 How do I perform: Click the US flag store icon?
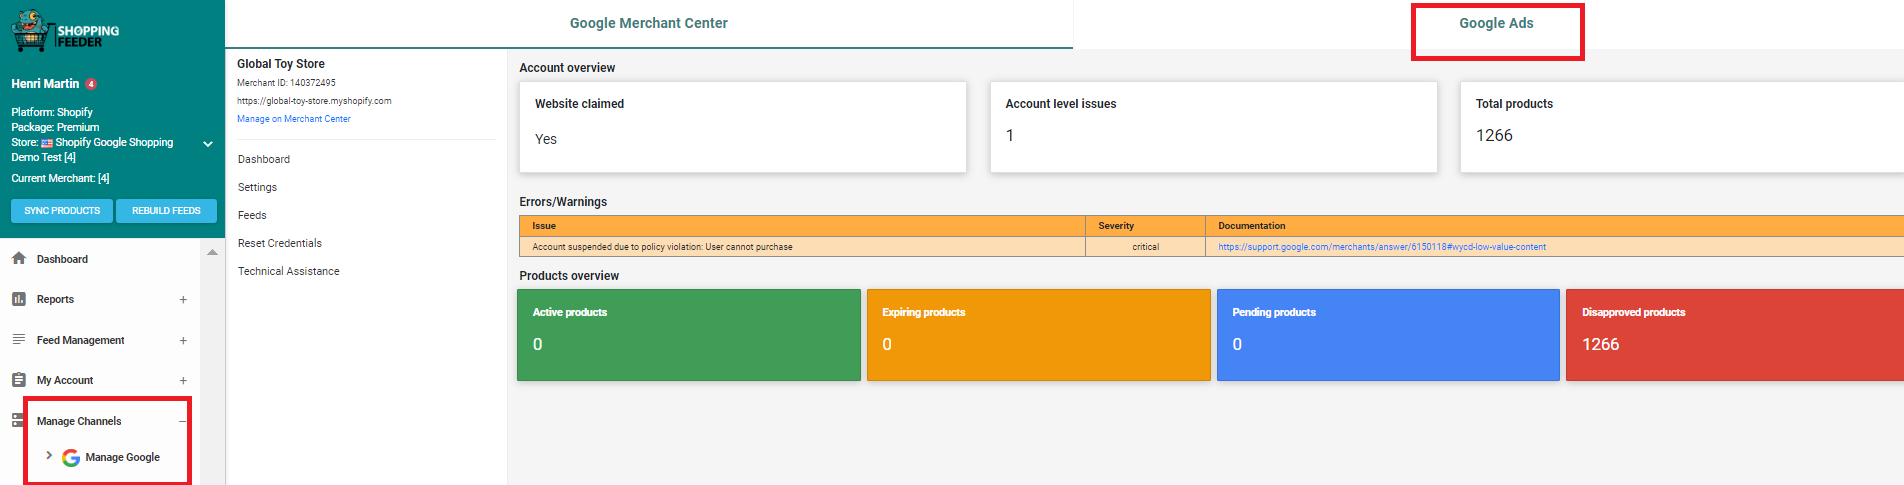(x=47, y=143)
